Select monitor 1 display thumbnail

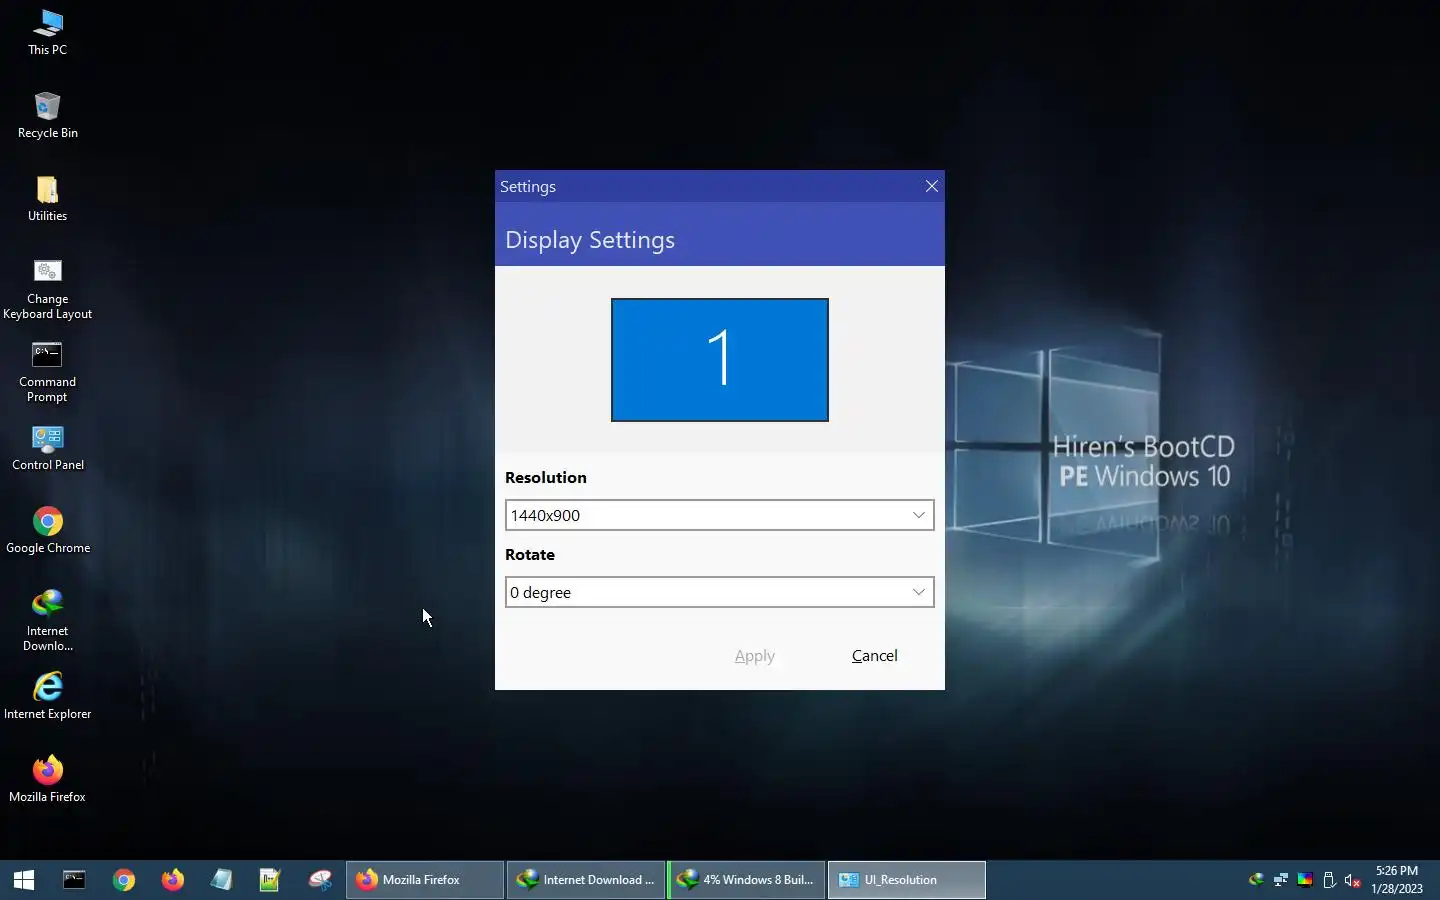pos(720,360)
